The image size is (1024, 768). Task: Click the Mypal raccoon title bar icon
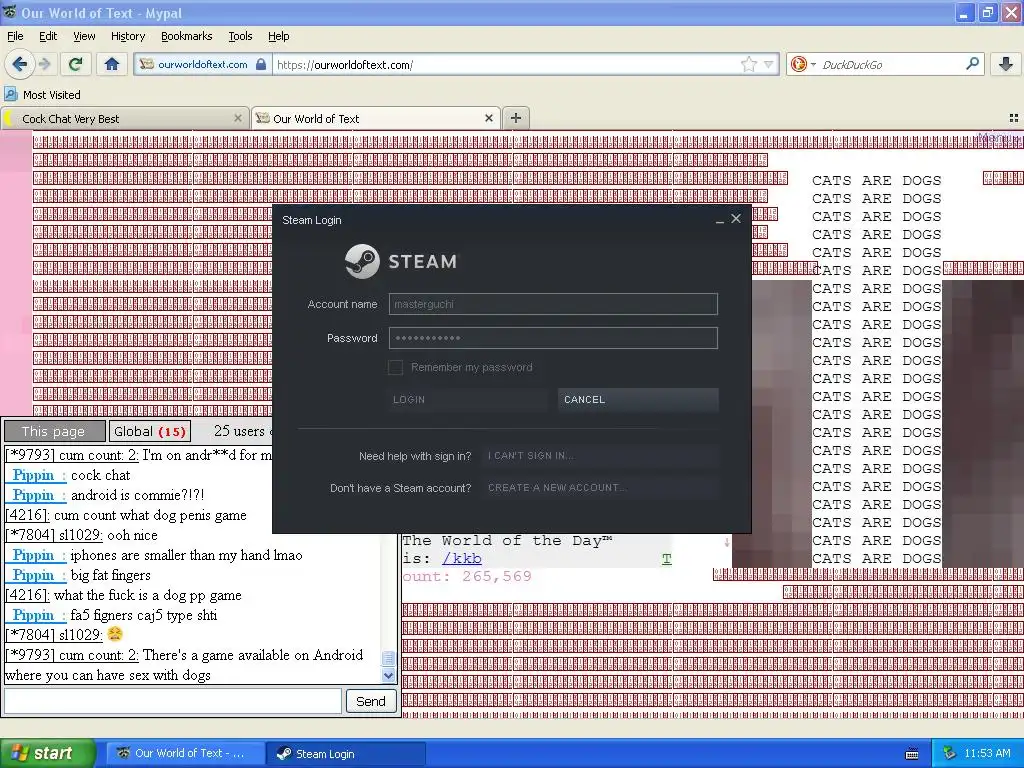pos(9,12)
